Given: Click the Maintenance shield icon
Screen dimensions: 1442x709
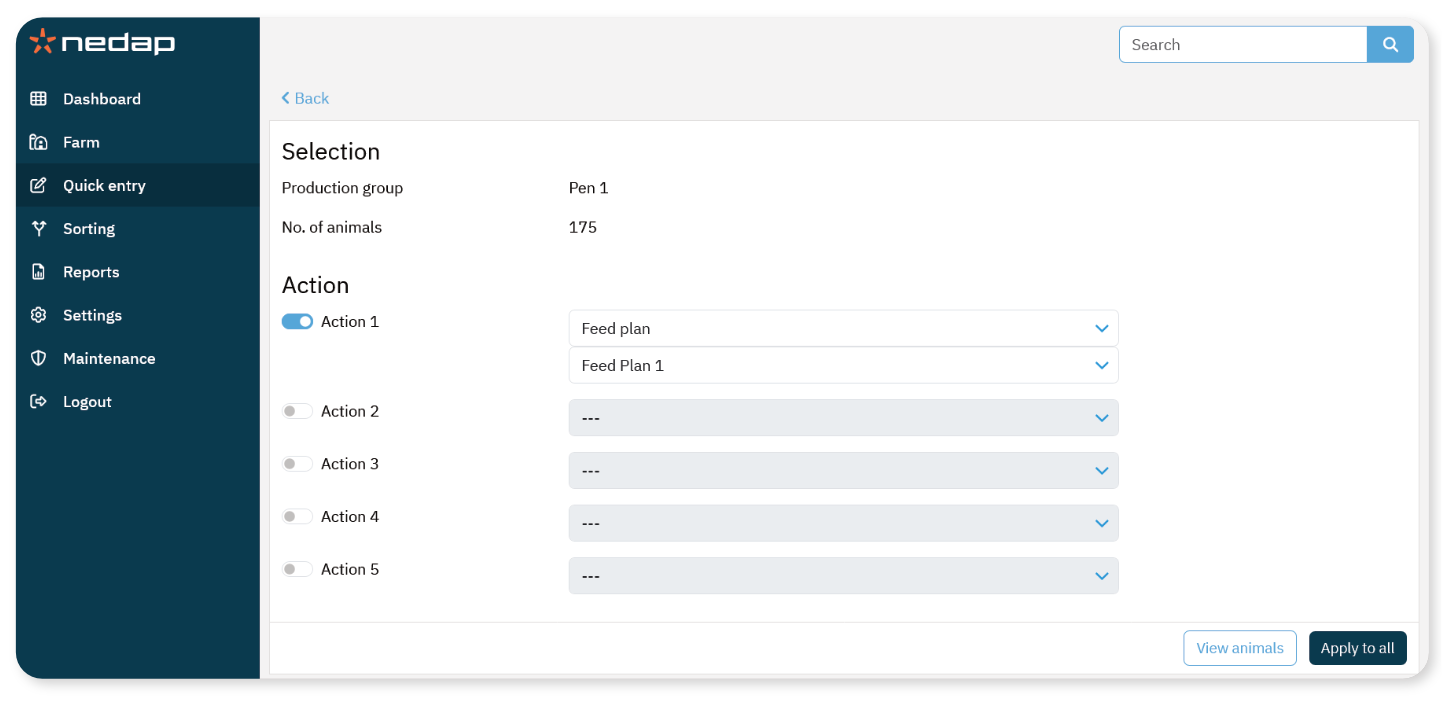Looking at the screenshot, I should tap(39, 358).
